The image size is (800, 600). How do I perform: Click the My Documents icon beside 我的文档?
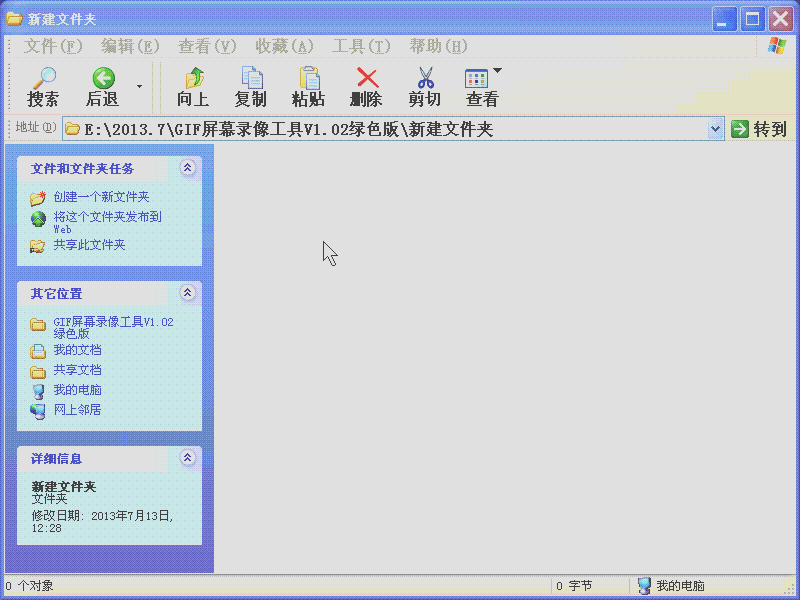(38, 351)
